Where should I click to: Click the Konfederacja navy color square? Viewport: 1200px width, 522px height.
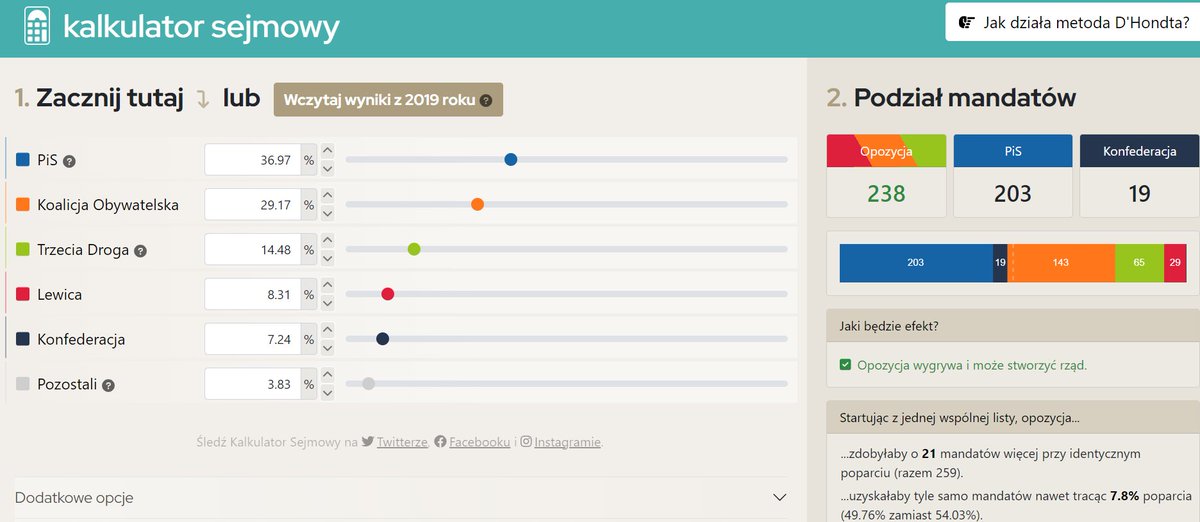(23, 340)
